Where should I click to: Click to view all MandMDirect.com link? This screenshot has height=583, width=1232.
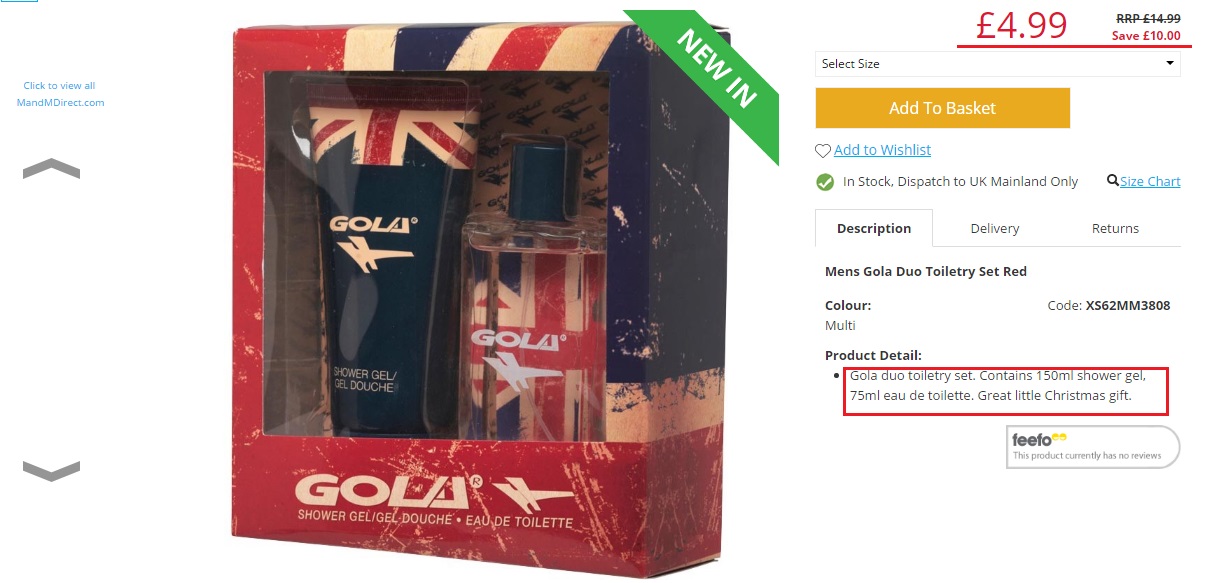(60, 94)
